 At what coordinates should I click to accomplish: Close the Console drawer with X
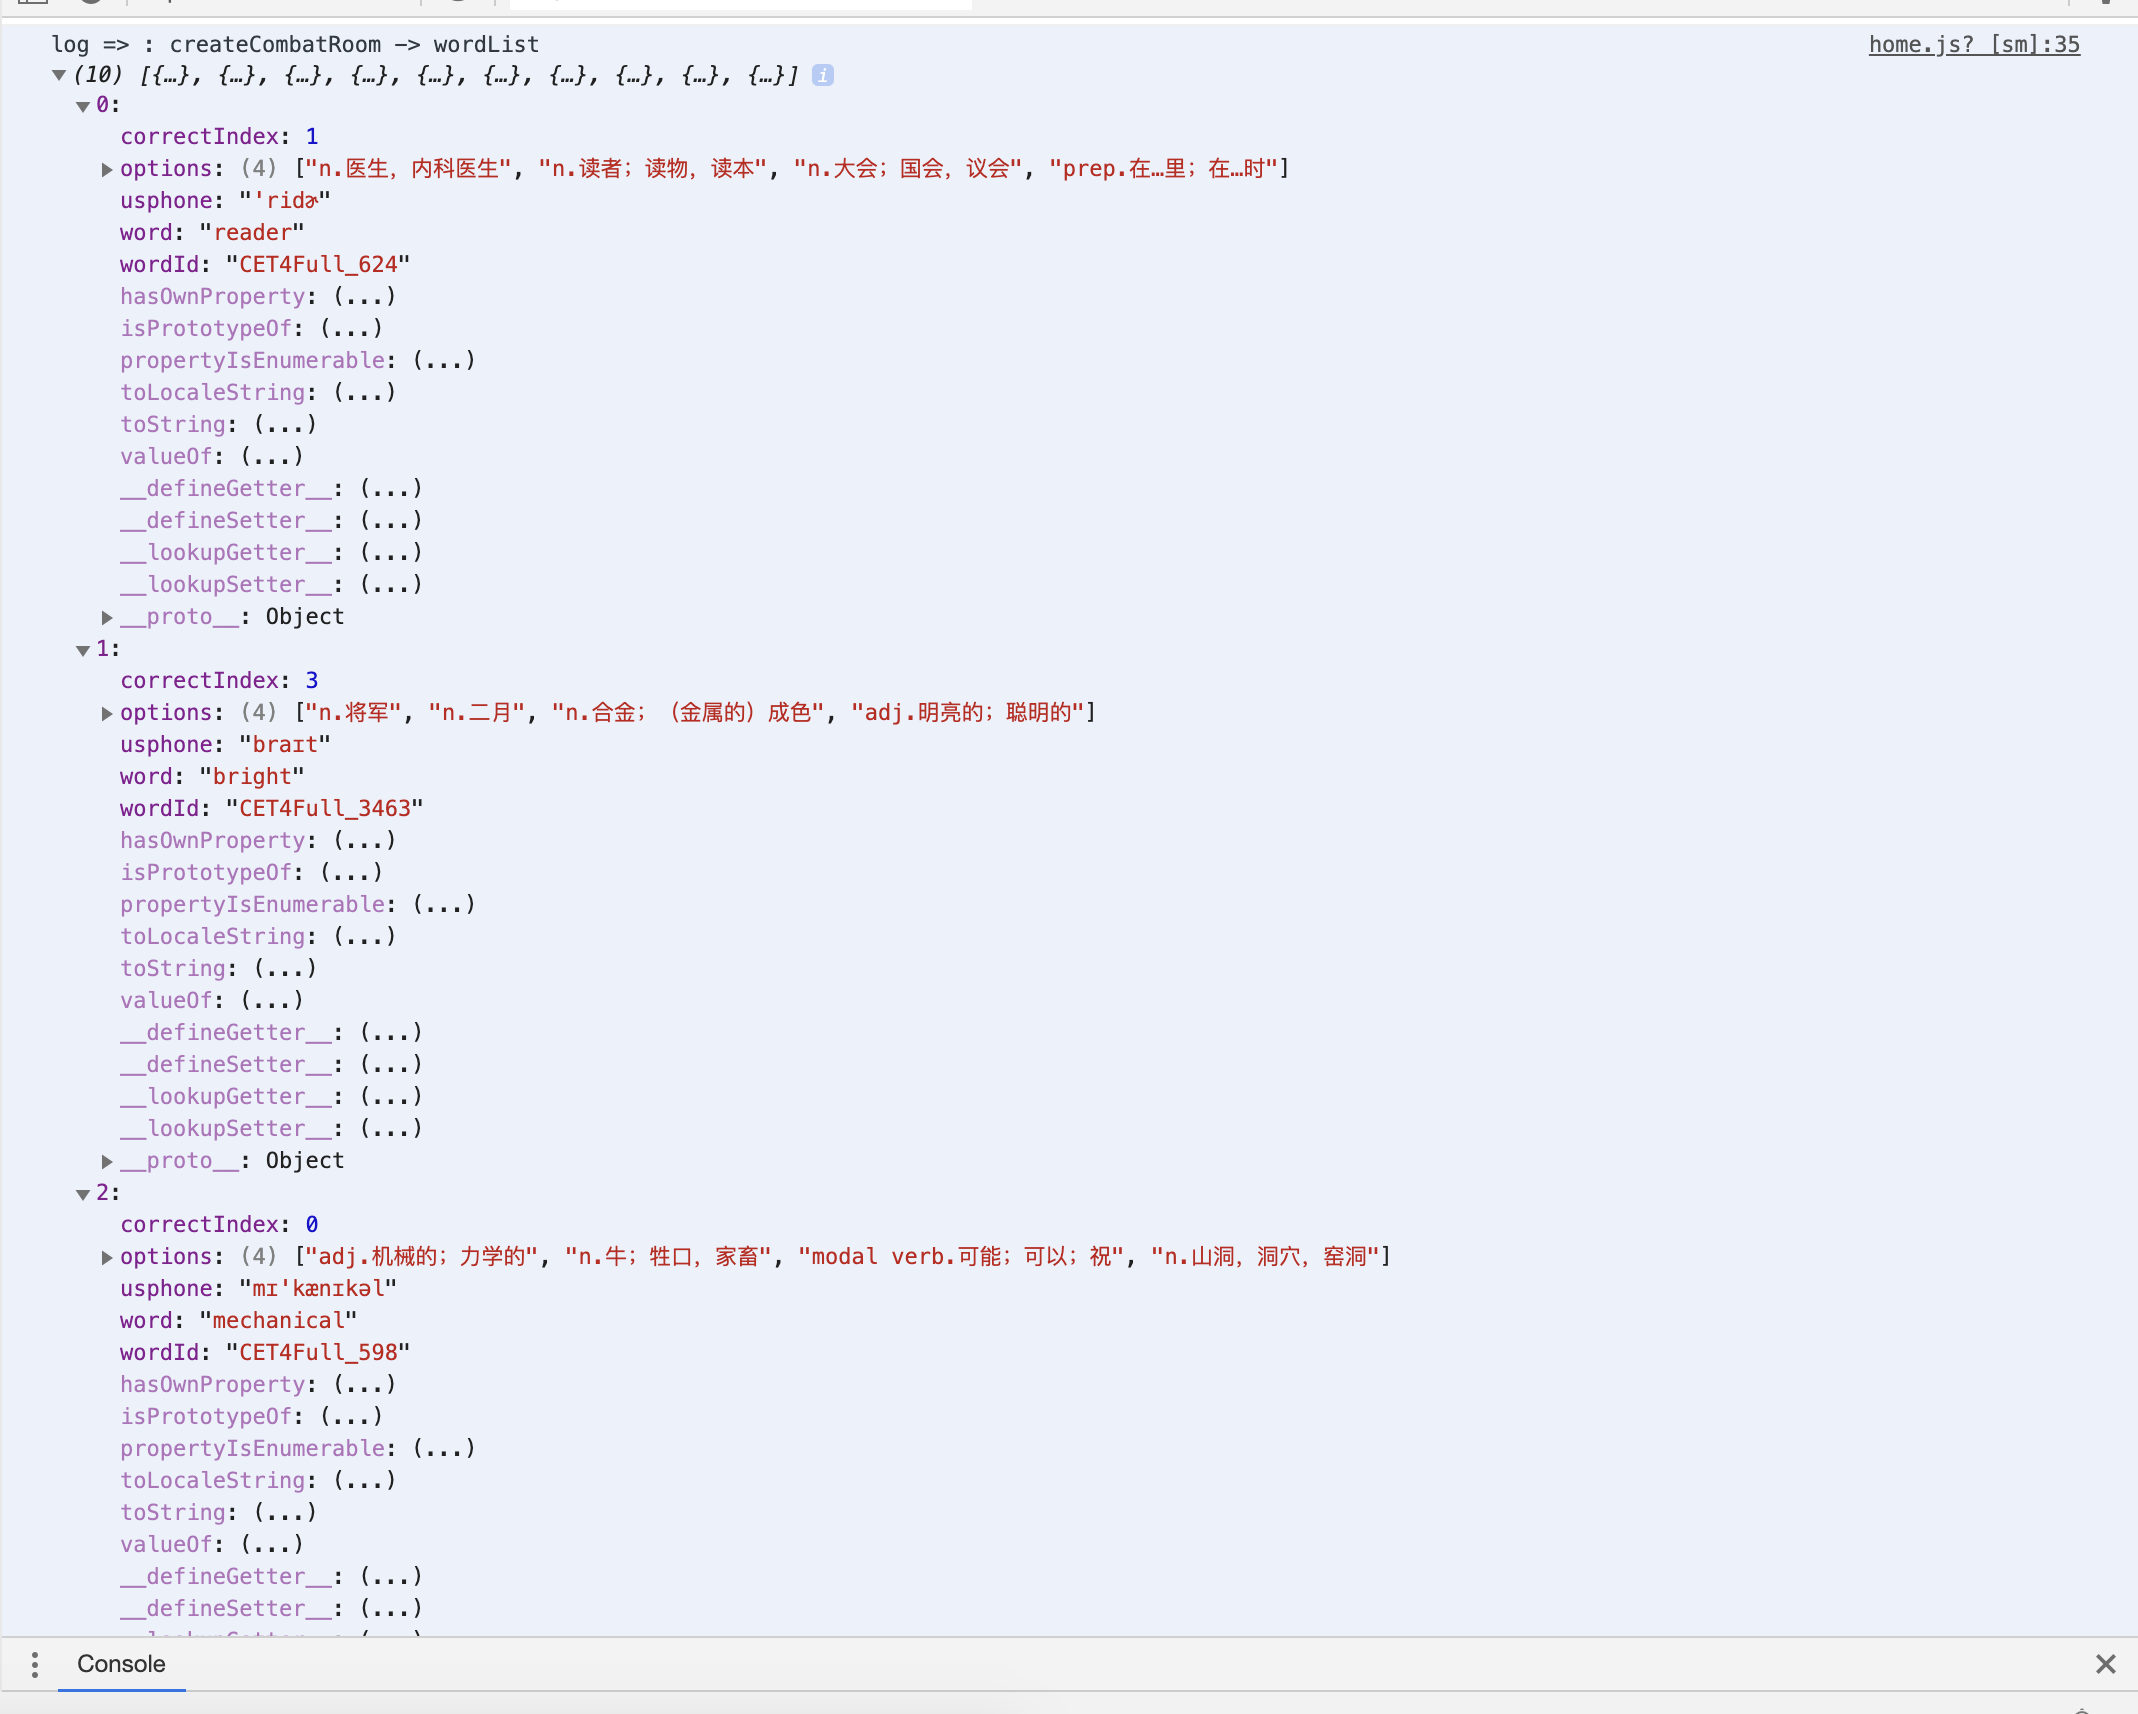click(2105, 1664)
